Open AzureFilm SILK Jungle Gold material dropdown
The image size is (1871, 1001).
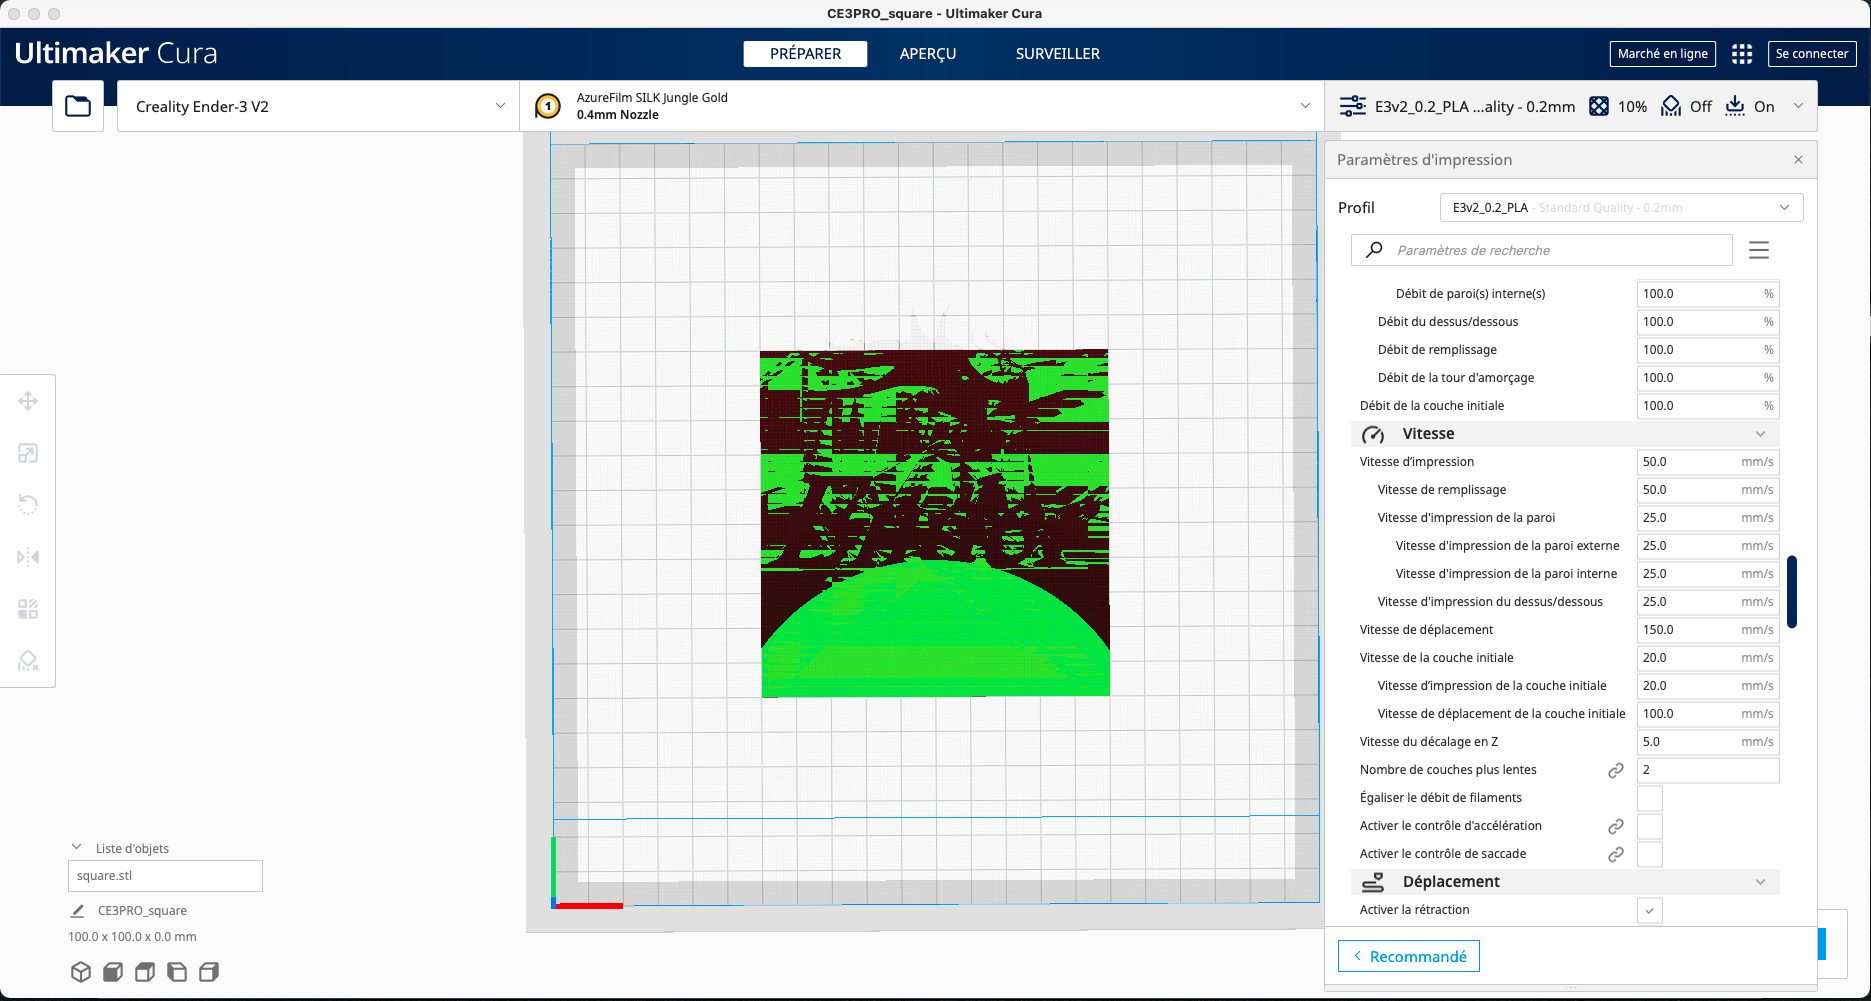point(922,106)
